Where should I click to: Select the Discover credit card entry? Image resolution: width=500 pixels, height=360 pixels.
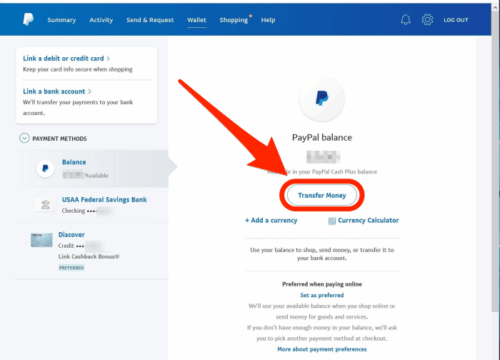point(92,251)
